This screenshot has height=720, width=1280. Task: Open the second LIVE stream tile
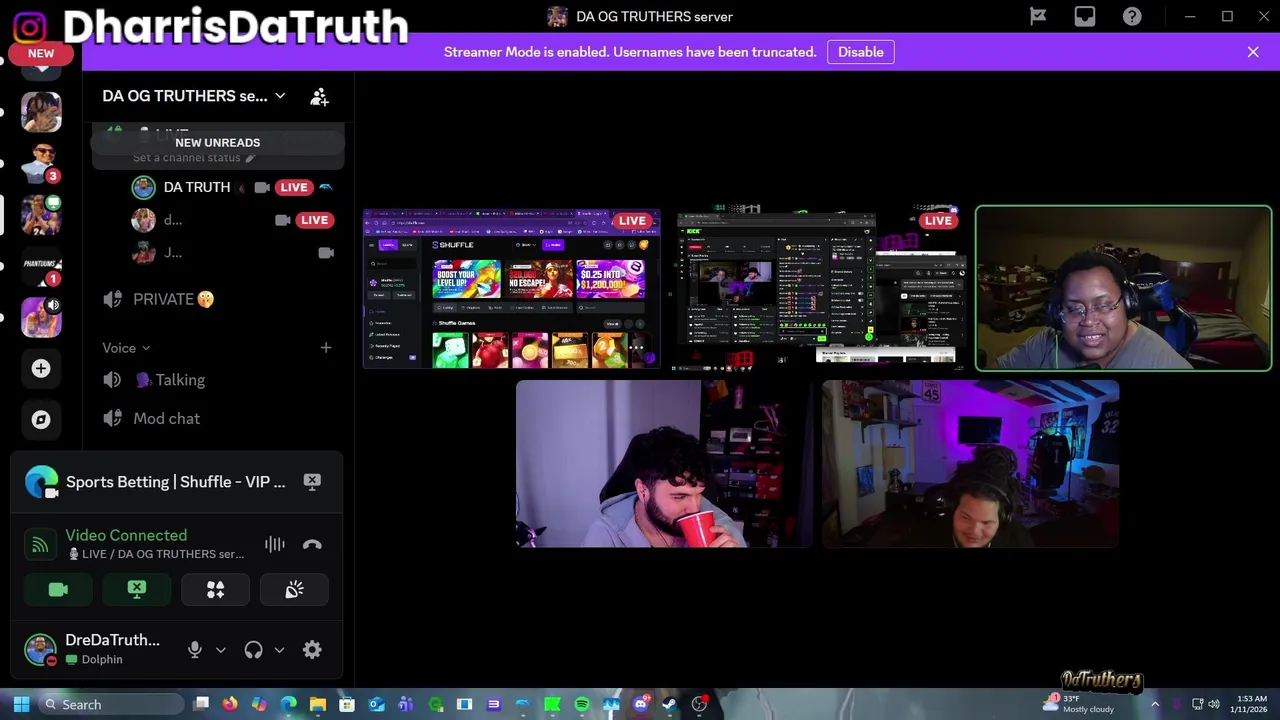pos(819,289)
